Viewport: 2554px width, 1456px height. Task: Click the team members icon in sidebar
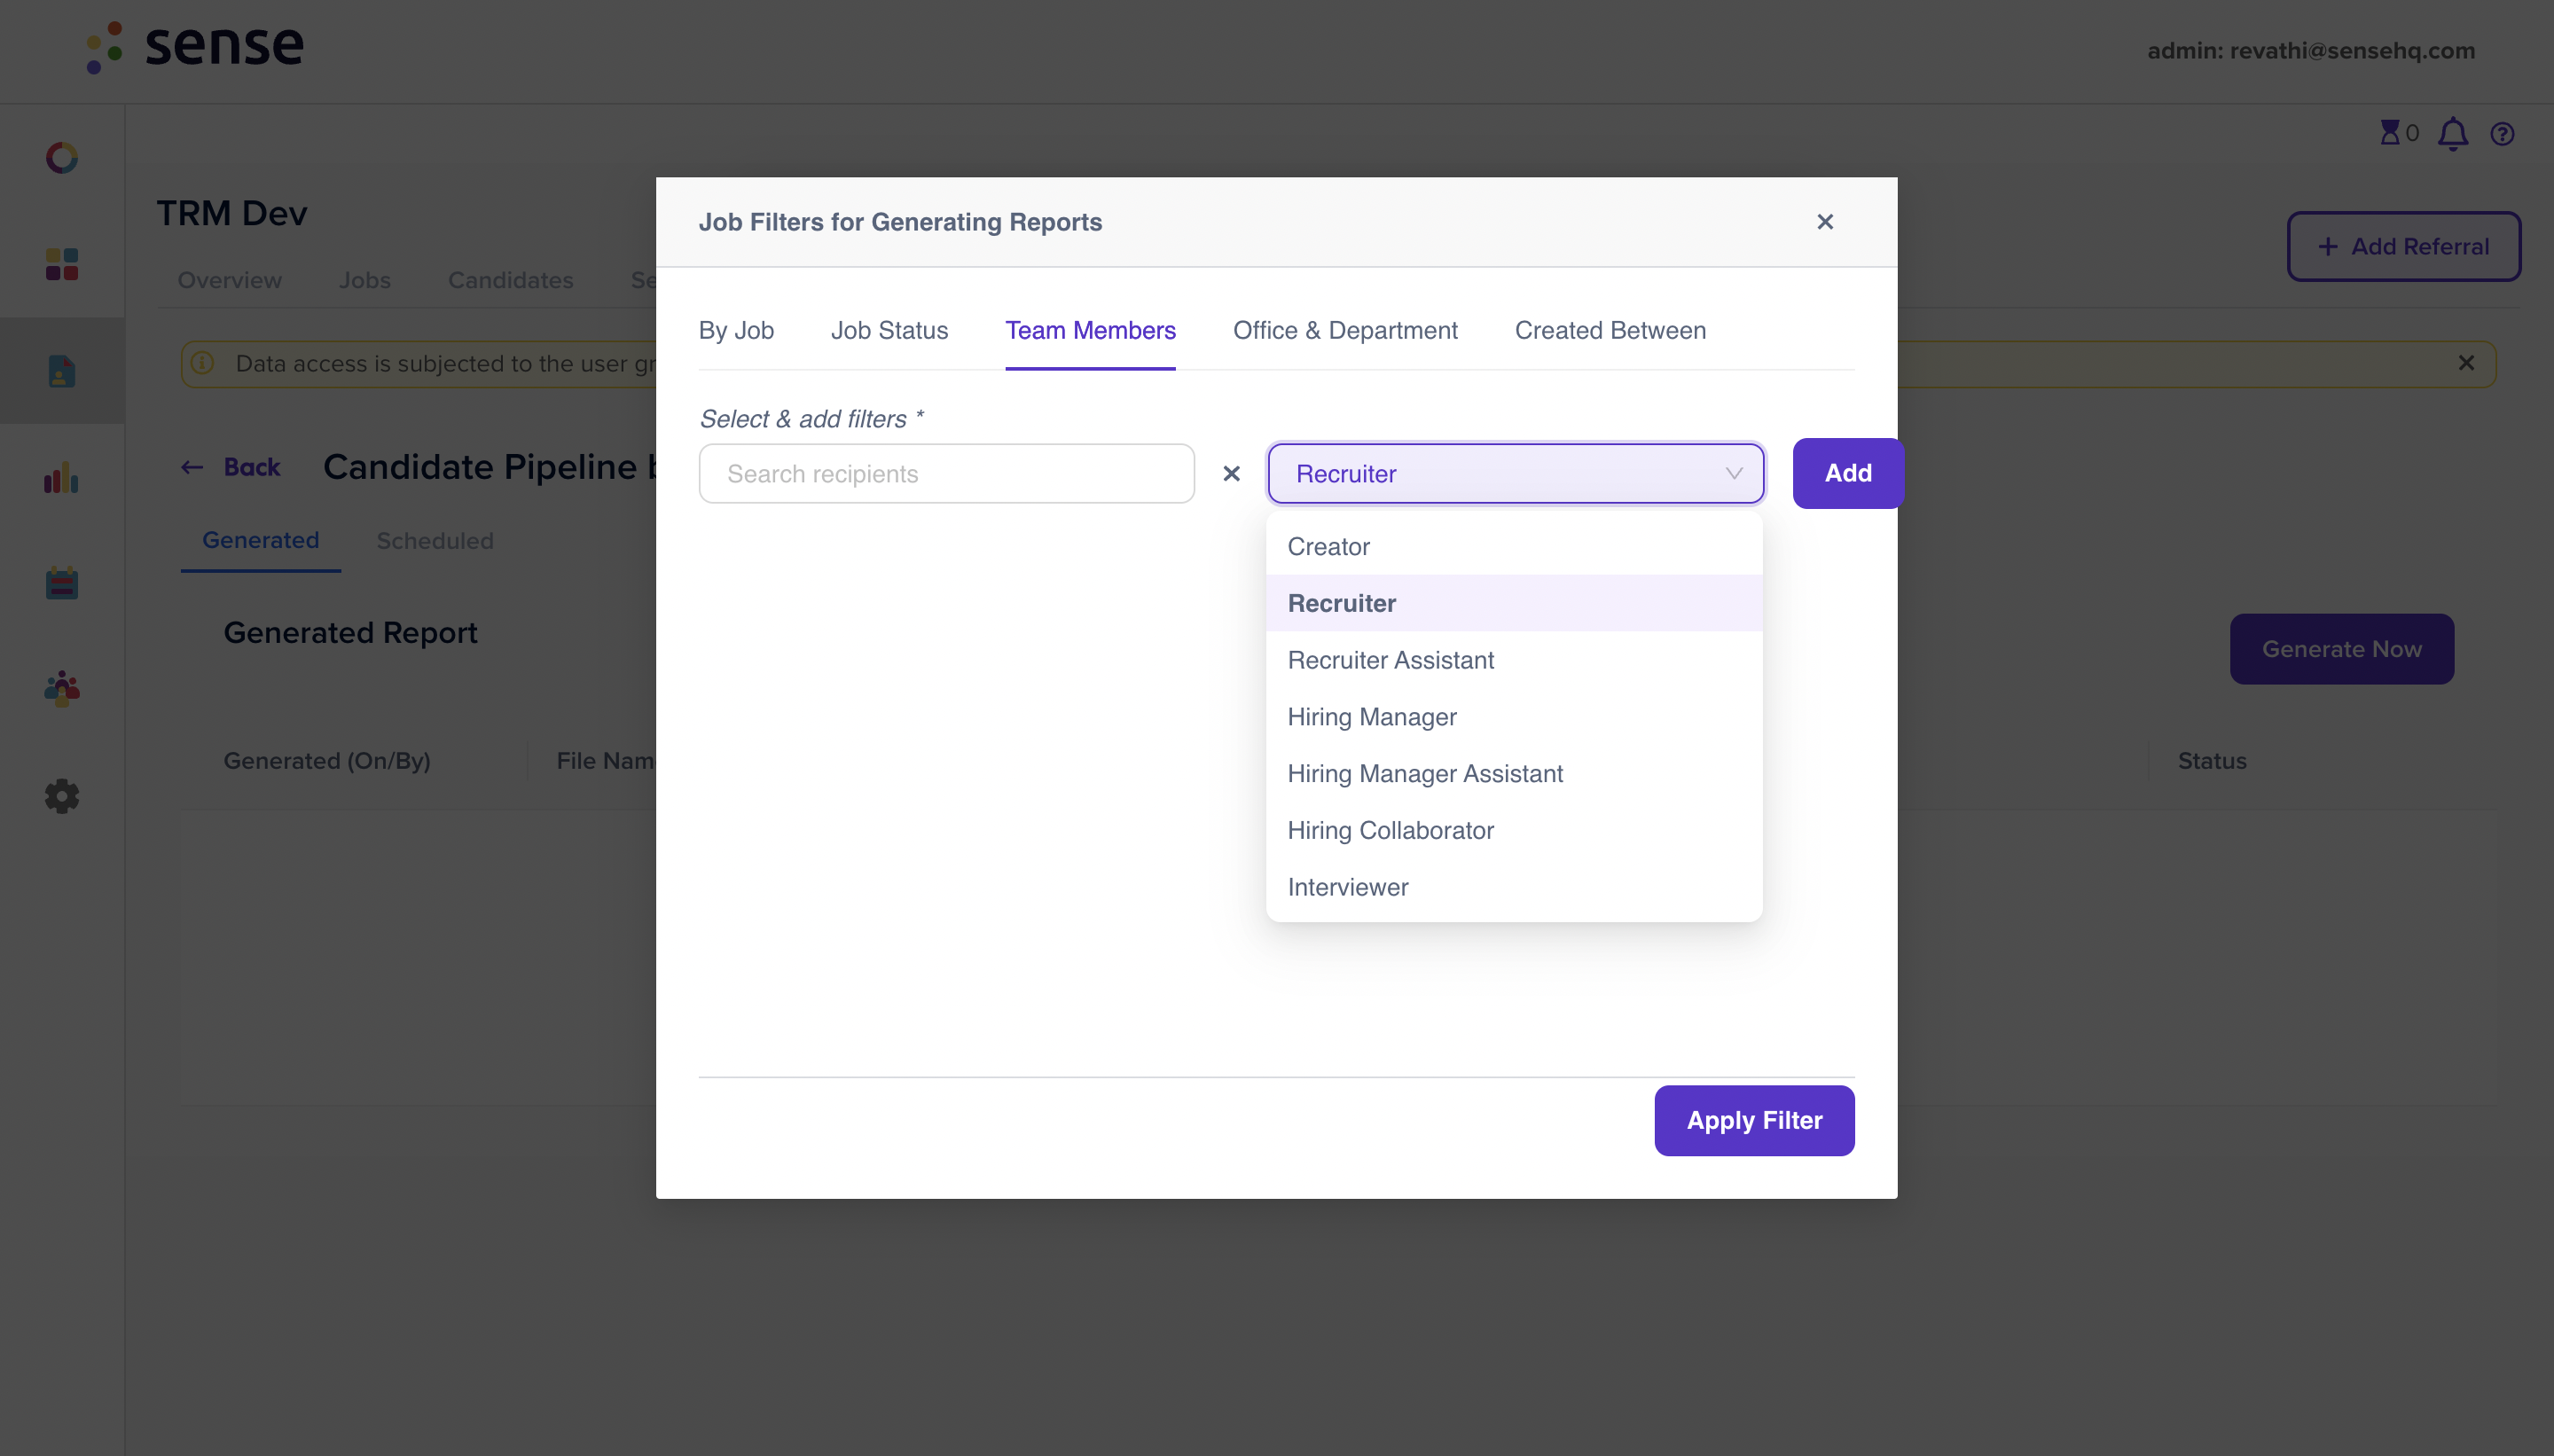[61, 688]
